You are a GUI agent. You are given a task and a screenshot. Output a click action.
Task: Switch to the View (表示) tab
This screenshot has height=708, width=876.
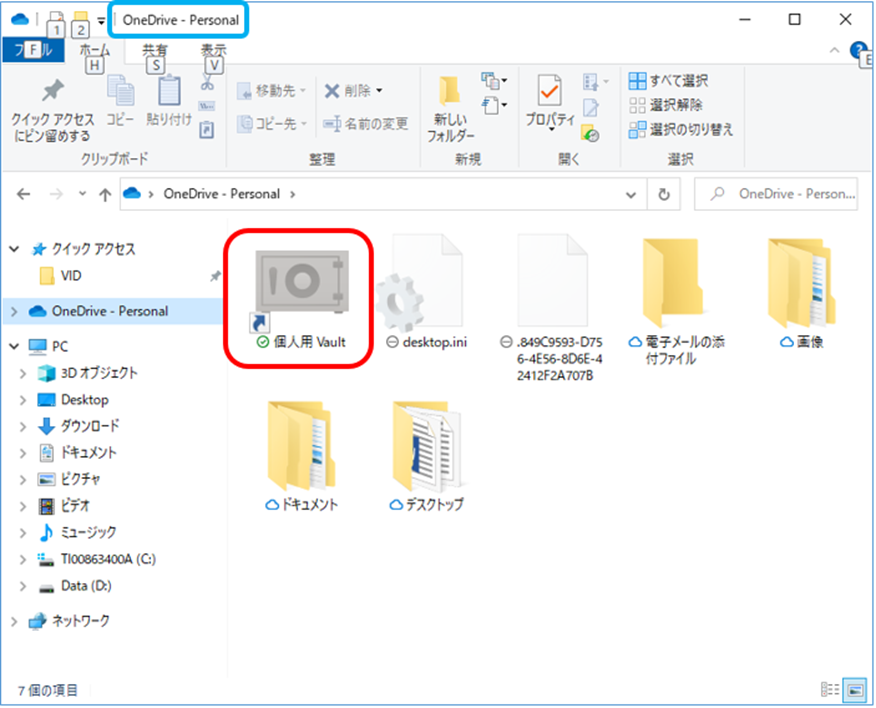pyautogui.click(x=213, y=50)
